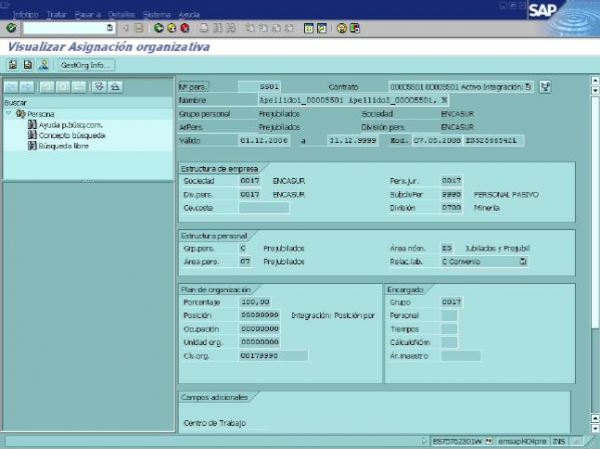Click org structure icon next to Contrato field

pos(545,87)
